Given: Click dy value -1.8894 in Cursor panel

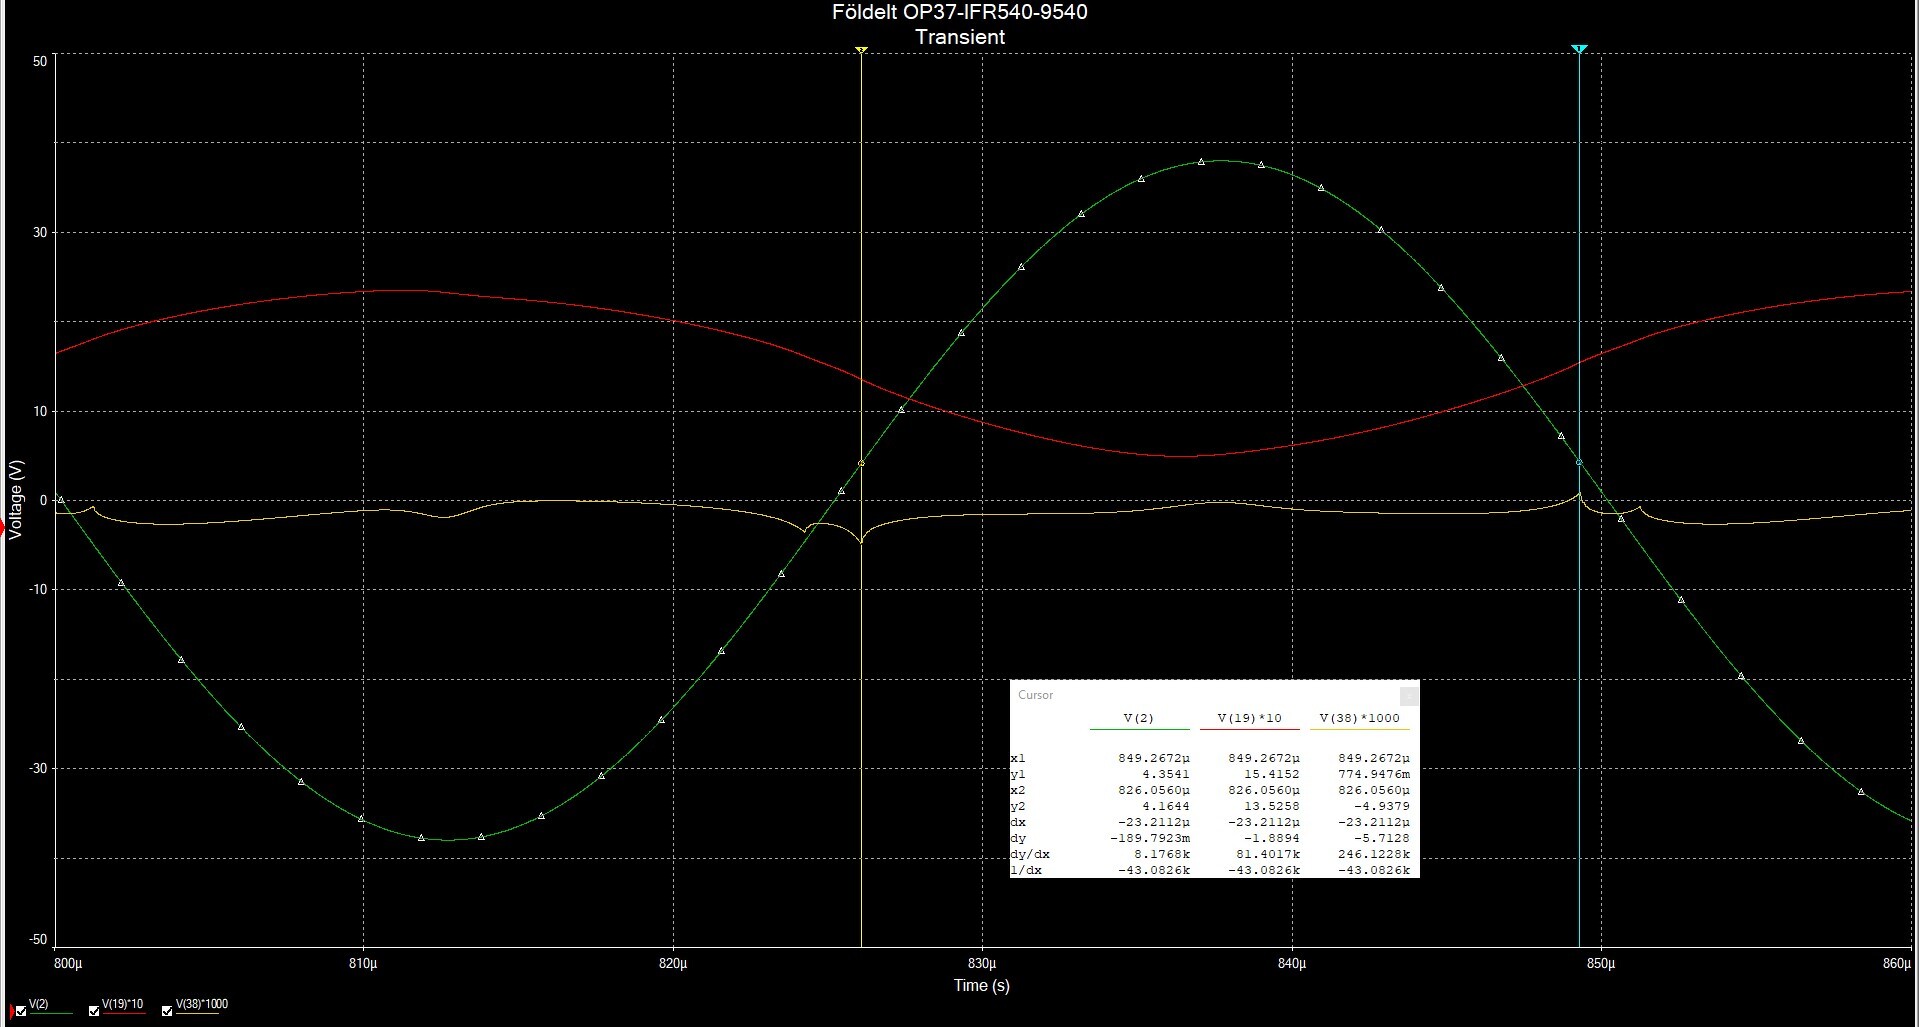Looking at the screenshot, I should click(1273, 838).
